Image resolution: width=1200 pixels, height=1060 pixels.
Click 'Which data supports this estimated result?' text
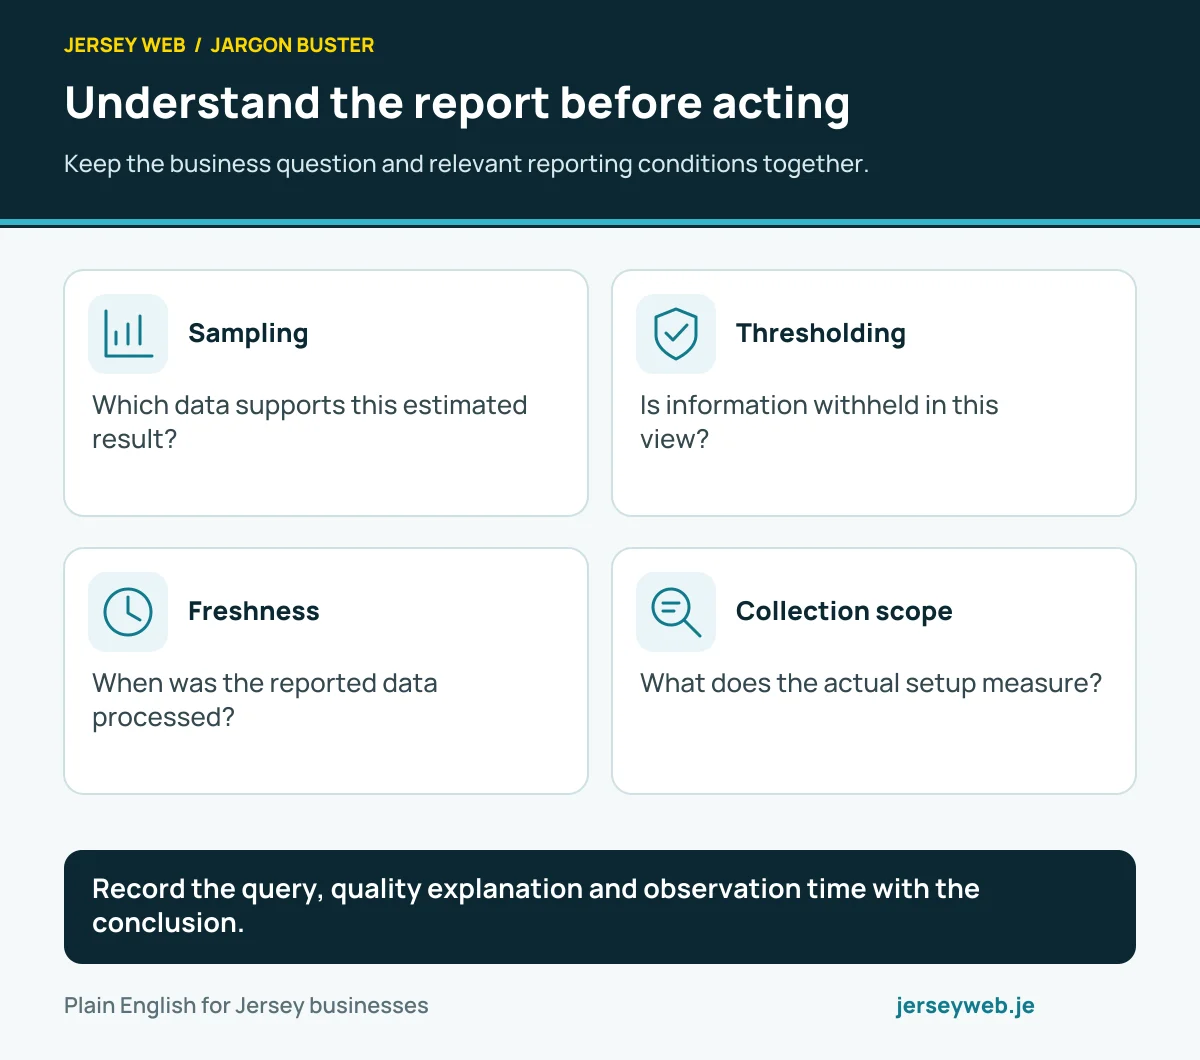point(310,422)
